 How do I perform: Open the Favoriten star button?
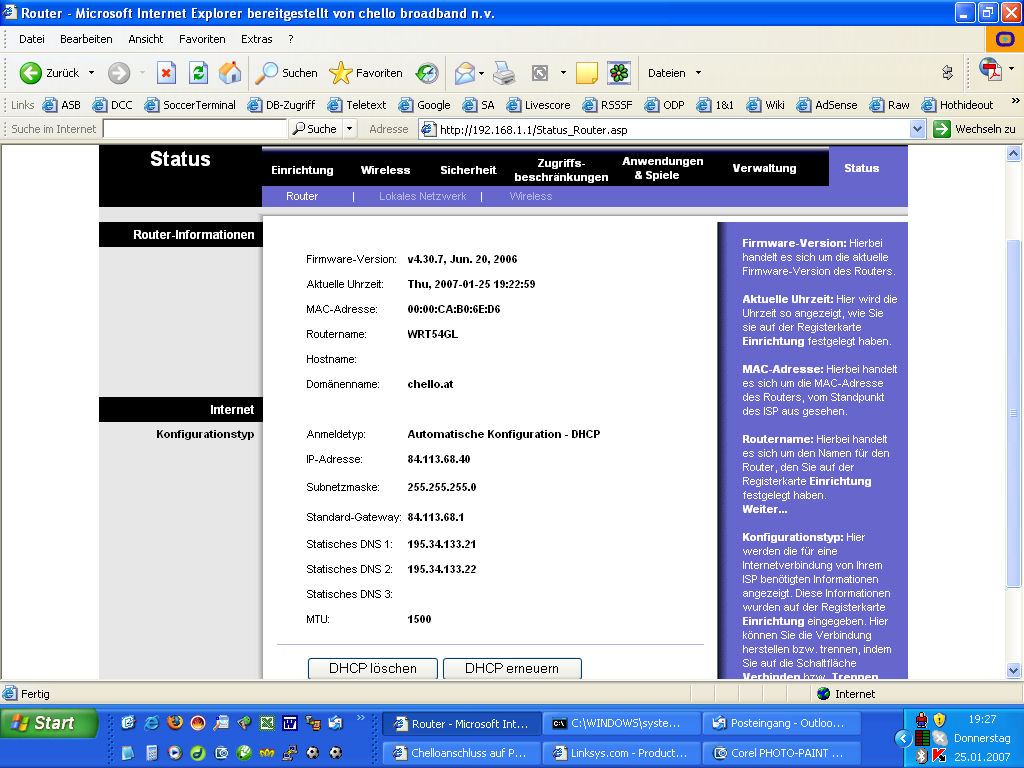(x=366, y=73)
